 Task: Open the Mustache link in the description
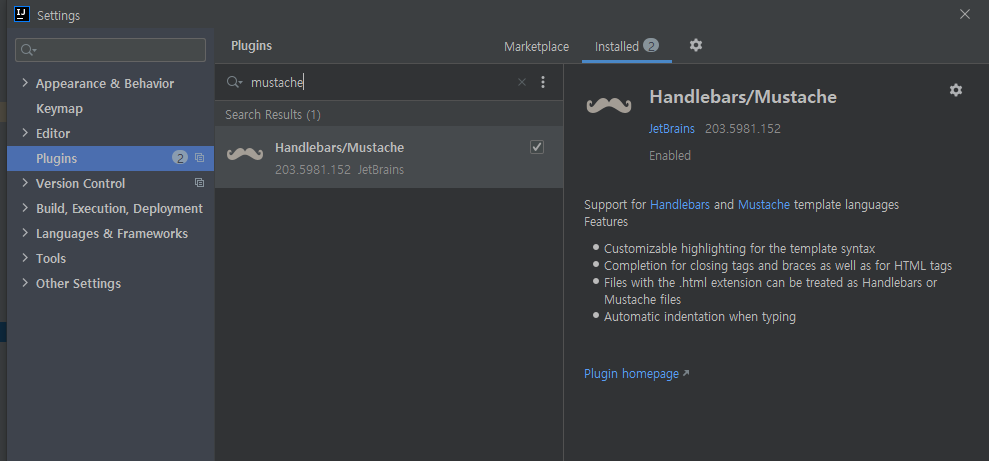764,205
